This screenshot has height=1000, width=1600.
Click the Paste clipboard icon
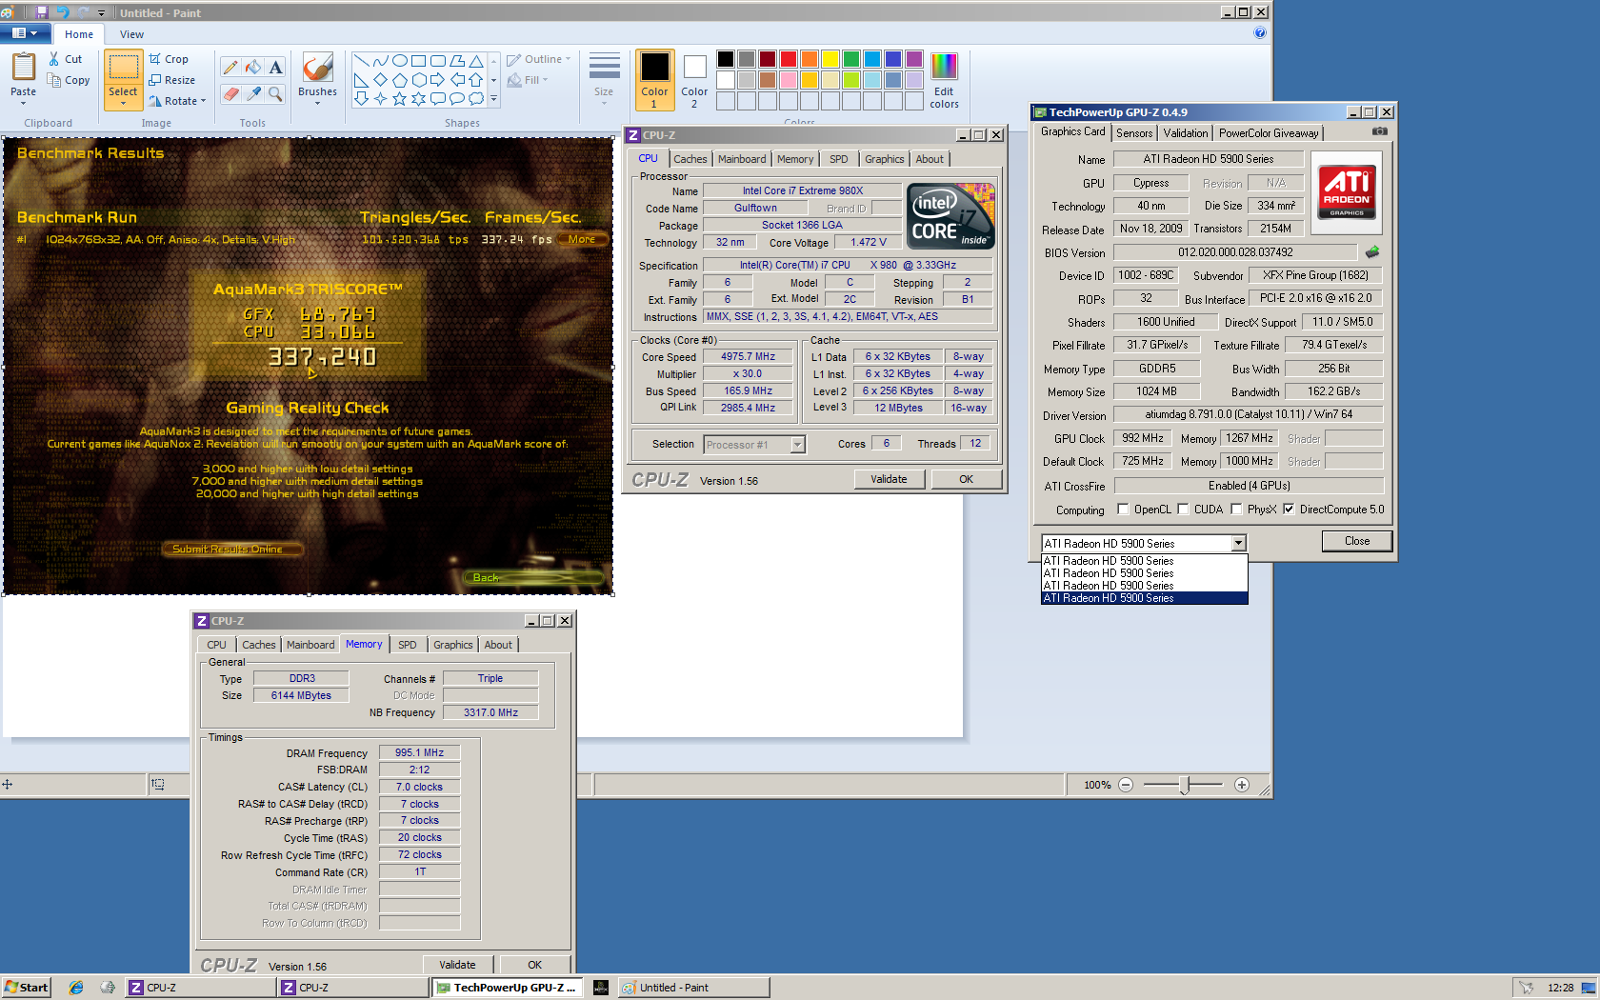point(23,67)
